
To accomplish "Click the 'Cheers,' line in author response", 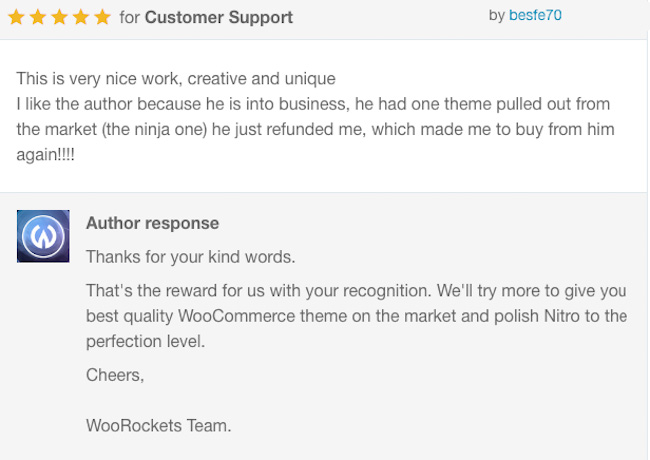I will [x=115, y=375].
